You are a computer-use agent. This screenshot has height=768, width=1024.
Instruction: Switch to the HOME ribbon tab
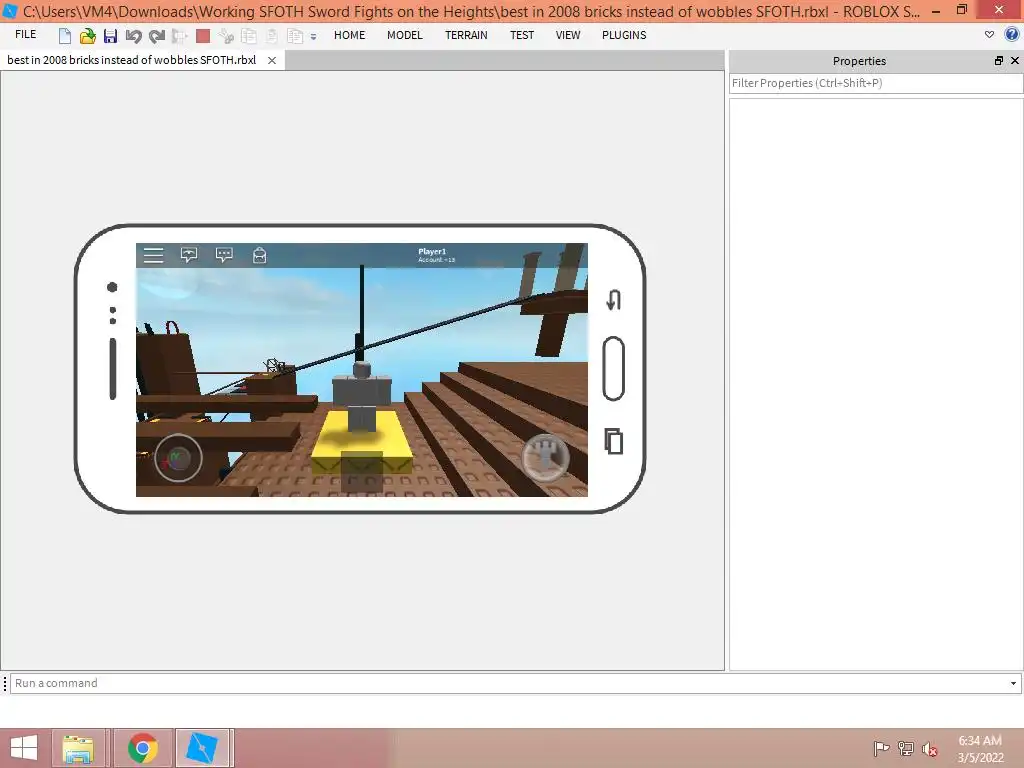click(x=349, y=35)
